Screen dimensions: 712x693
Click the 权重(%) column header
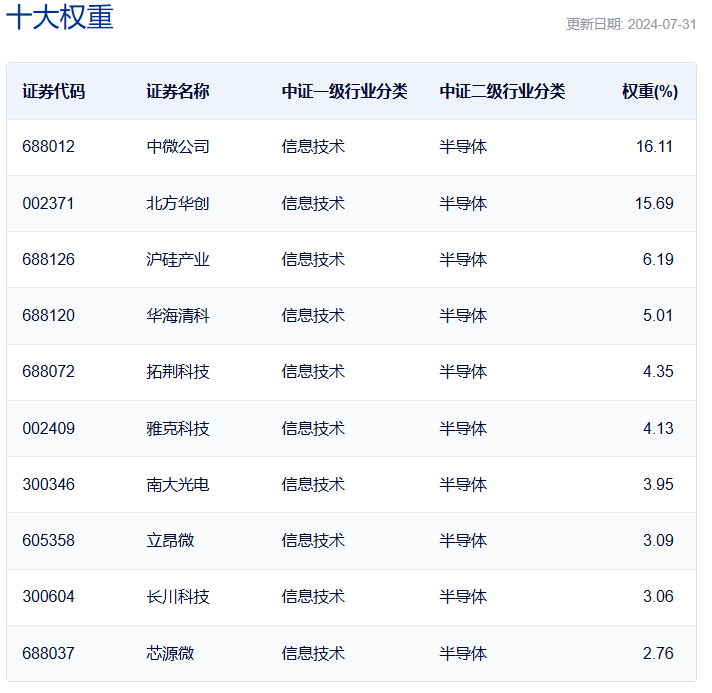pyautogui.click(x=650, y=91)
